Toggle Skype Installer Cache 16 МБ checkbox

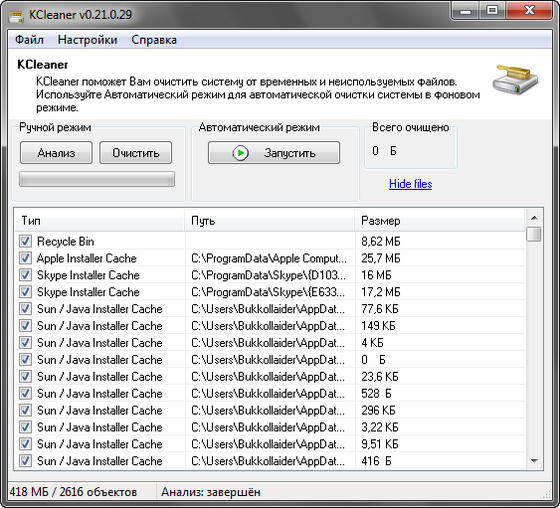pyautogui.click(x=25, y=275)
